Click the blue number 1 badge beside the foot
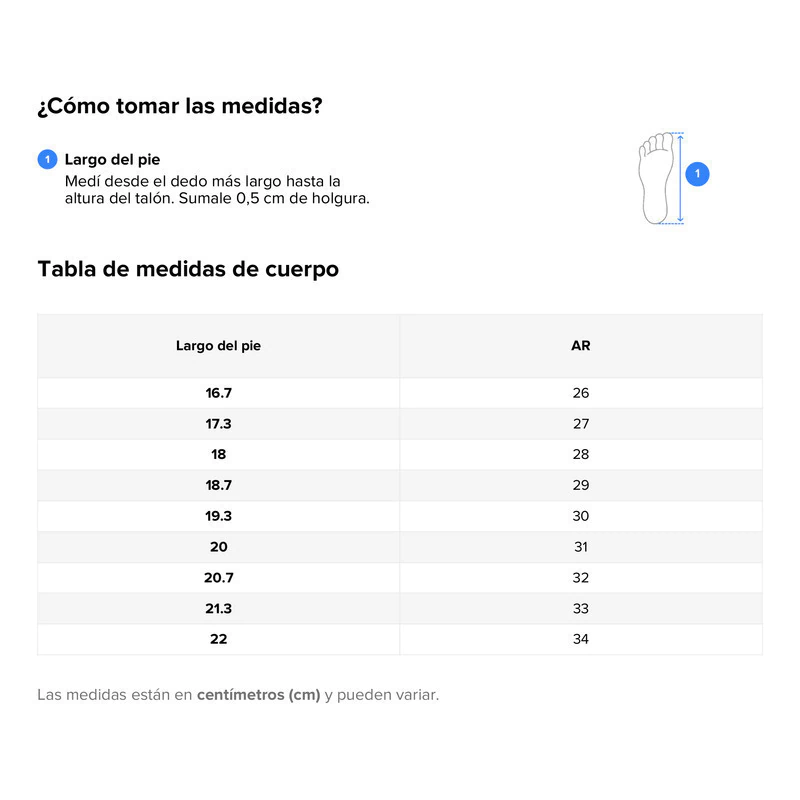Viewport: 800px width, 800px height. point(698,175)
